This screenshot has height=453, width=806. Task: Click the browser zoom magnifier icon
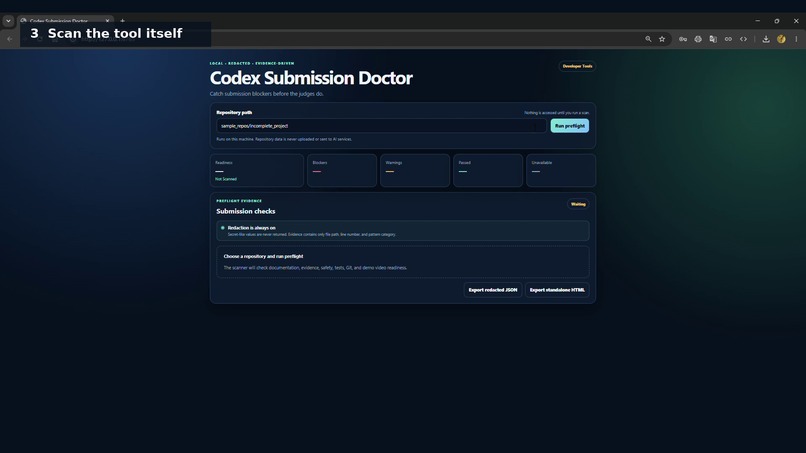point(648,39)
